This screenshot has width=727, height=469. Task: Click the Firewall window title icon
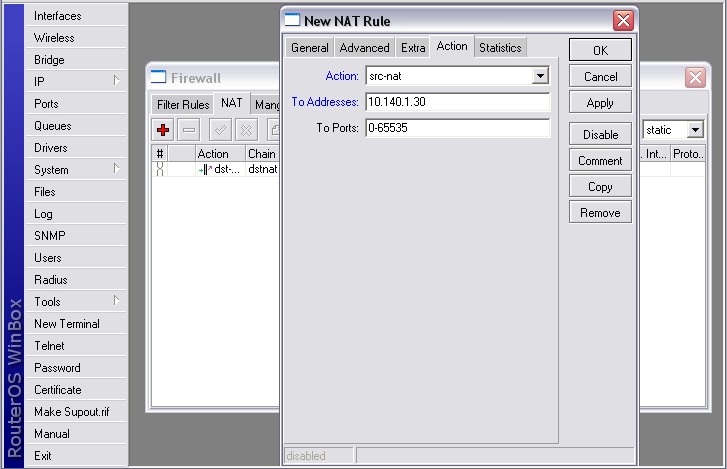(x=159, y=77)
